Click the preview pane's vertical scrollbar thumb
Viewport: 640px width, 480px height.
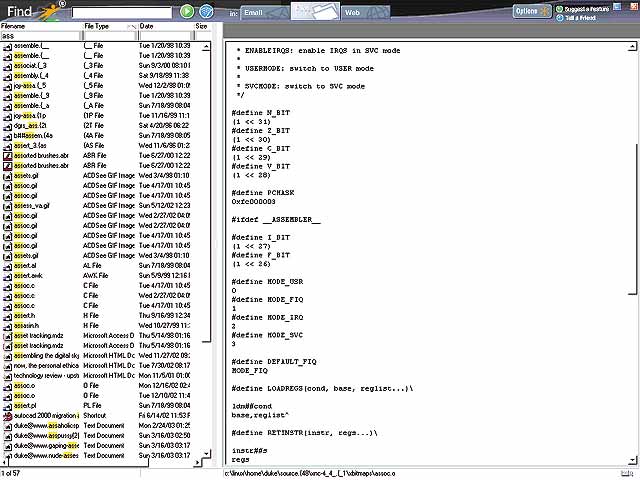tap(632, 218)
